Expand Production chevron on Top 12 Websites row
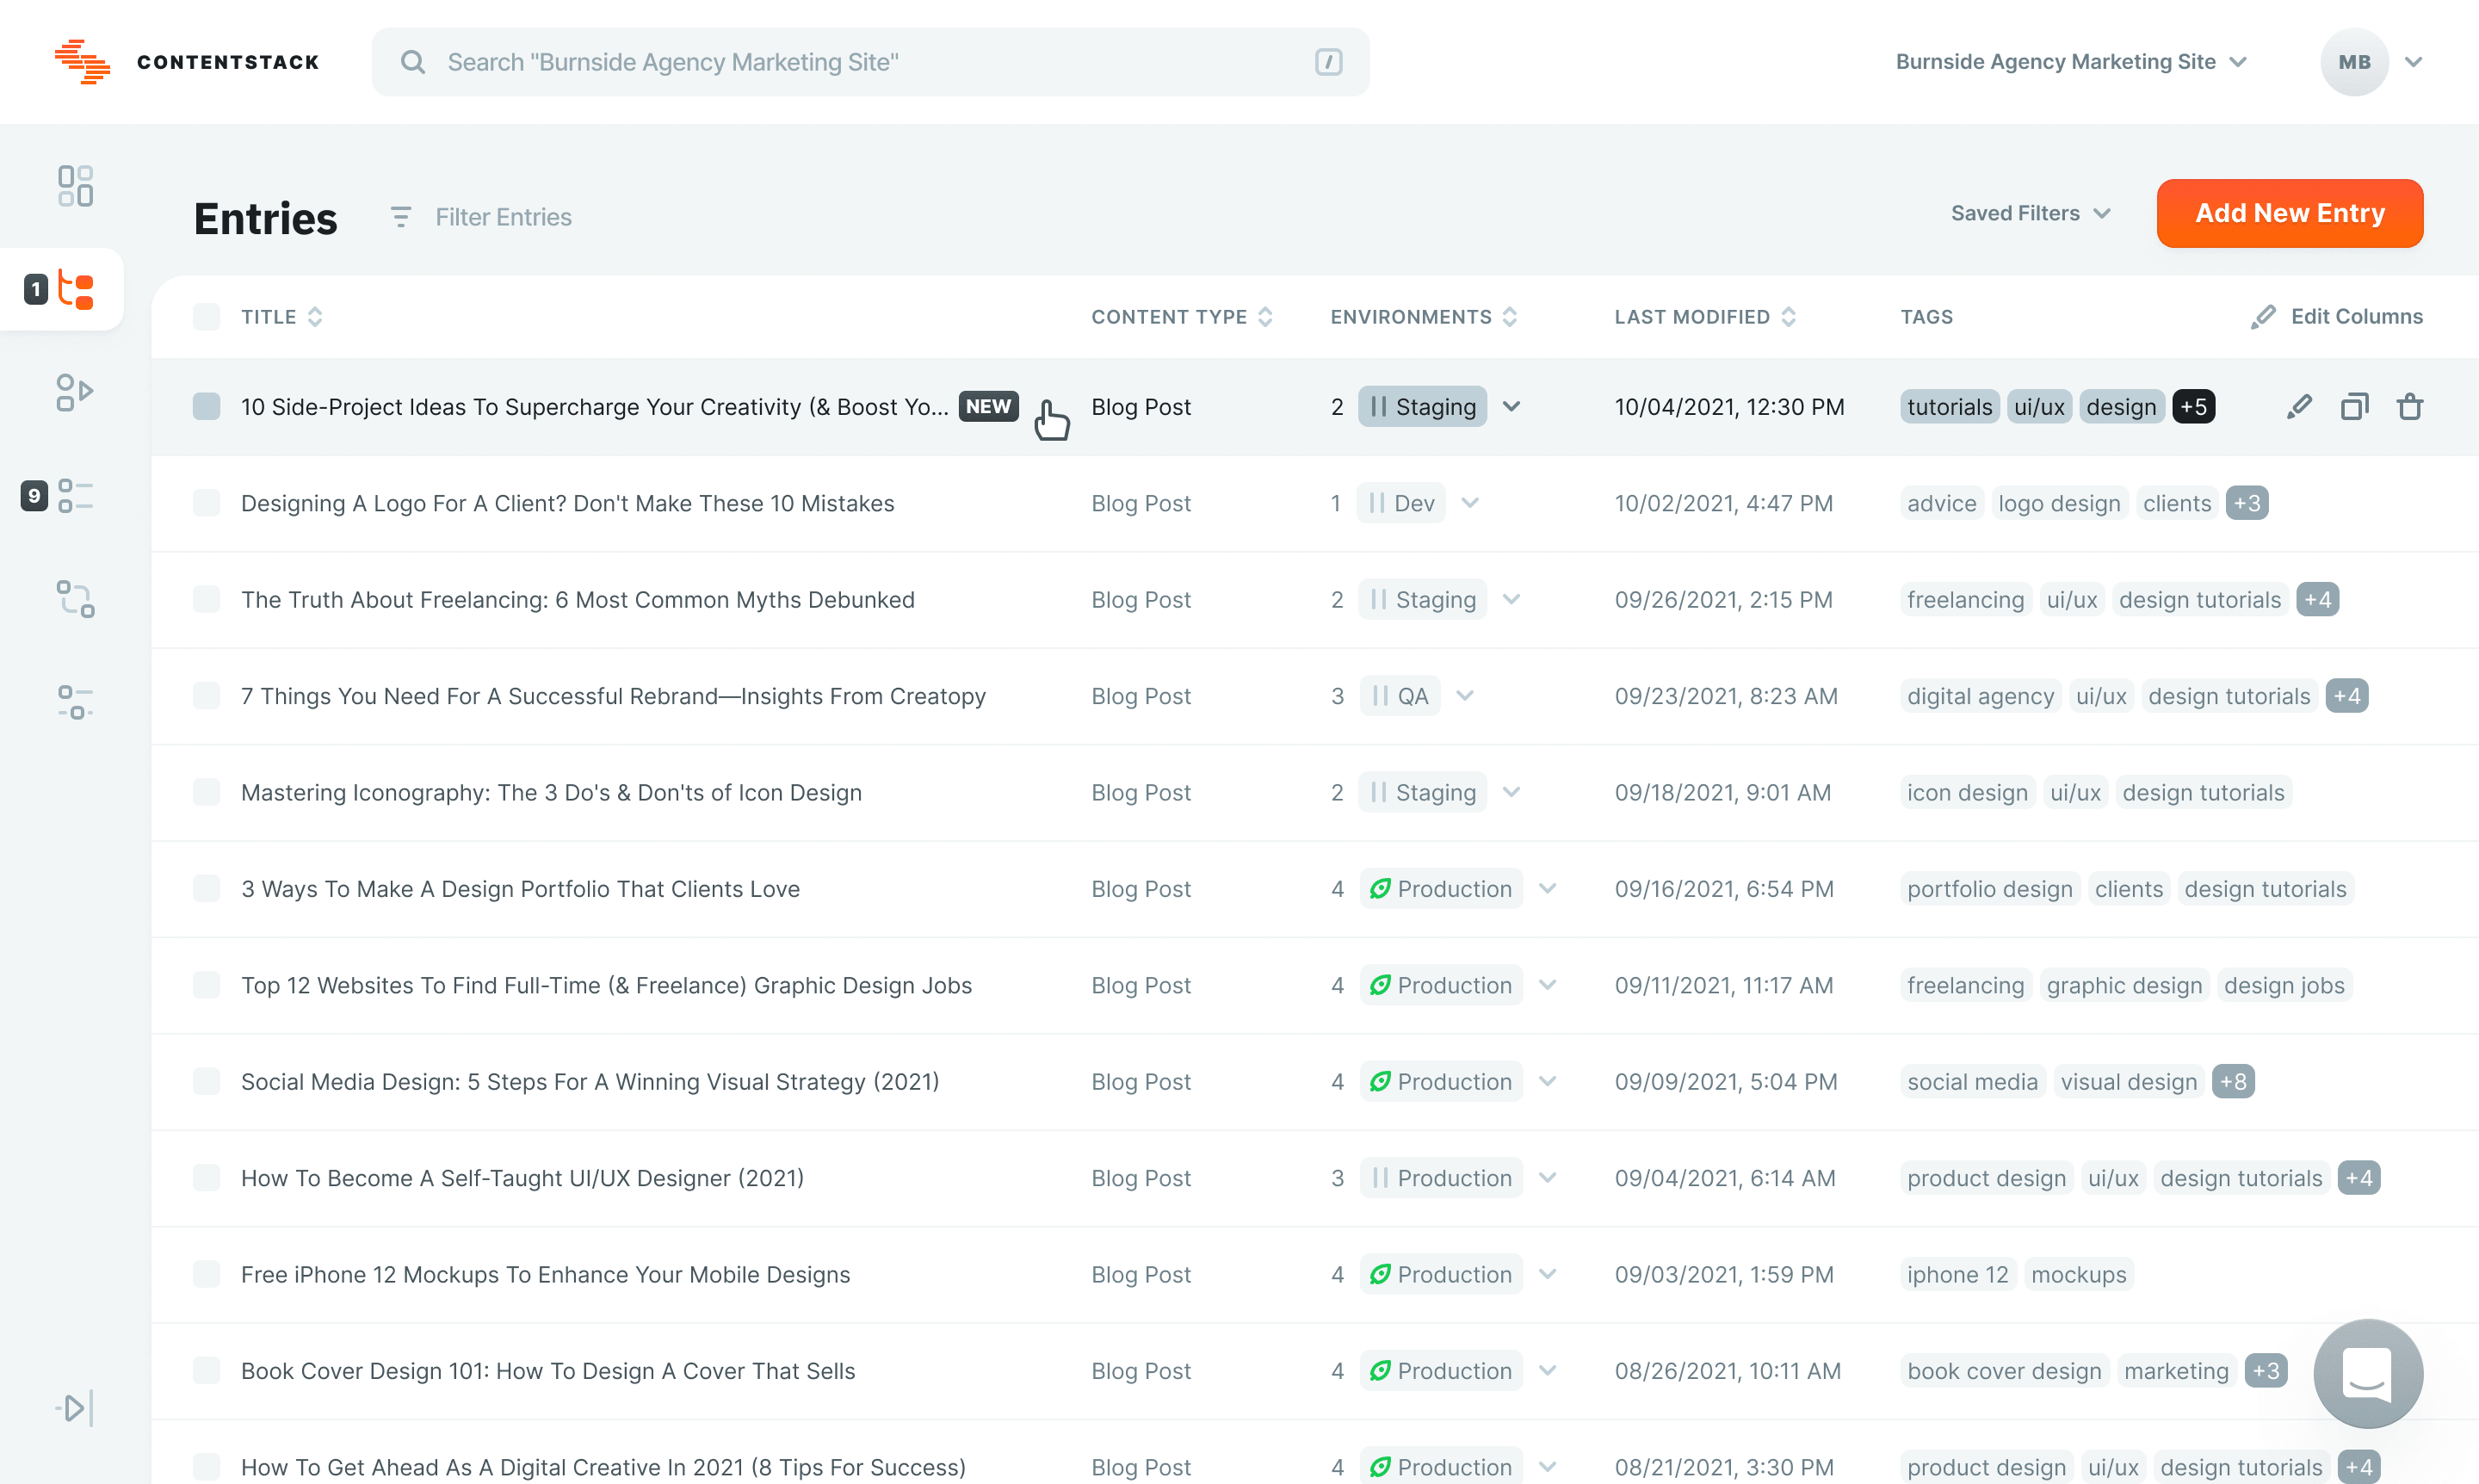The width and height of the screenshot is (2479, 1484). (x=1547, y=986)
